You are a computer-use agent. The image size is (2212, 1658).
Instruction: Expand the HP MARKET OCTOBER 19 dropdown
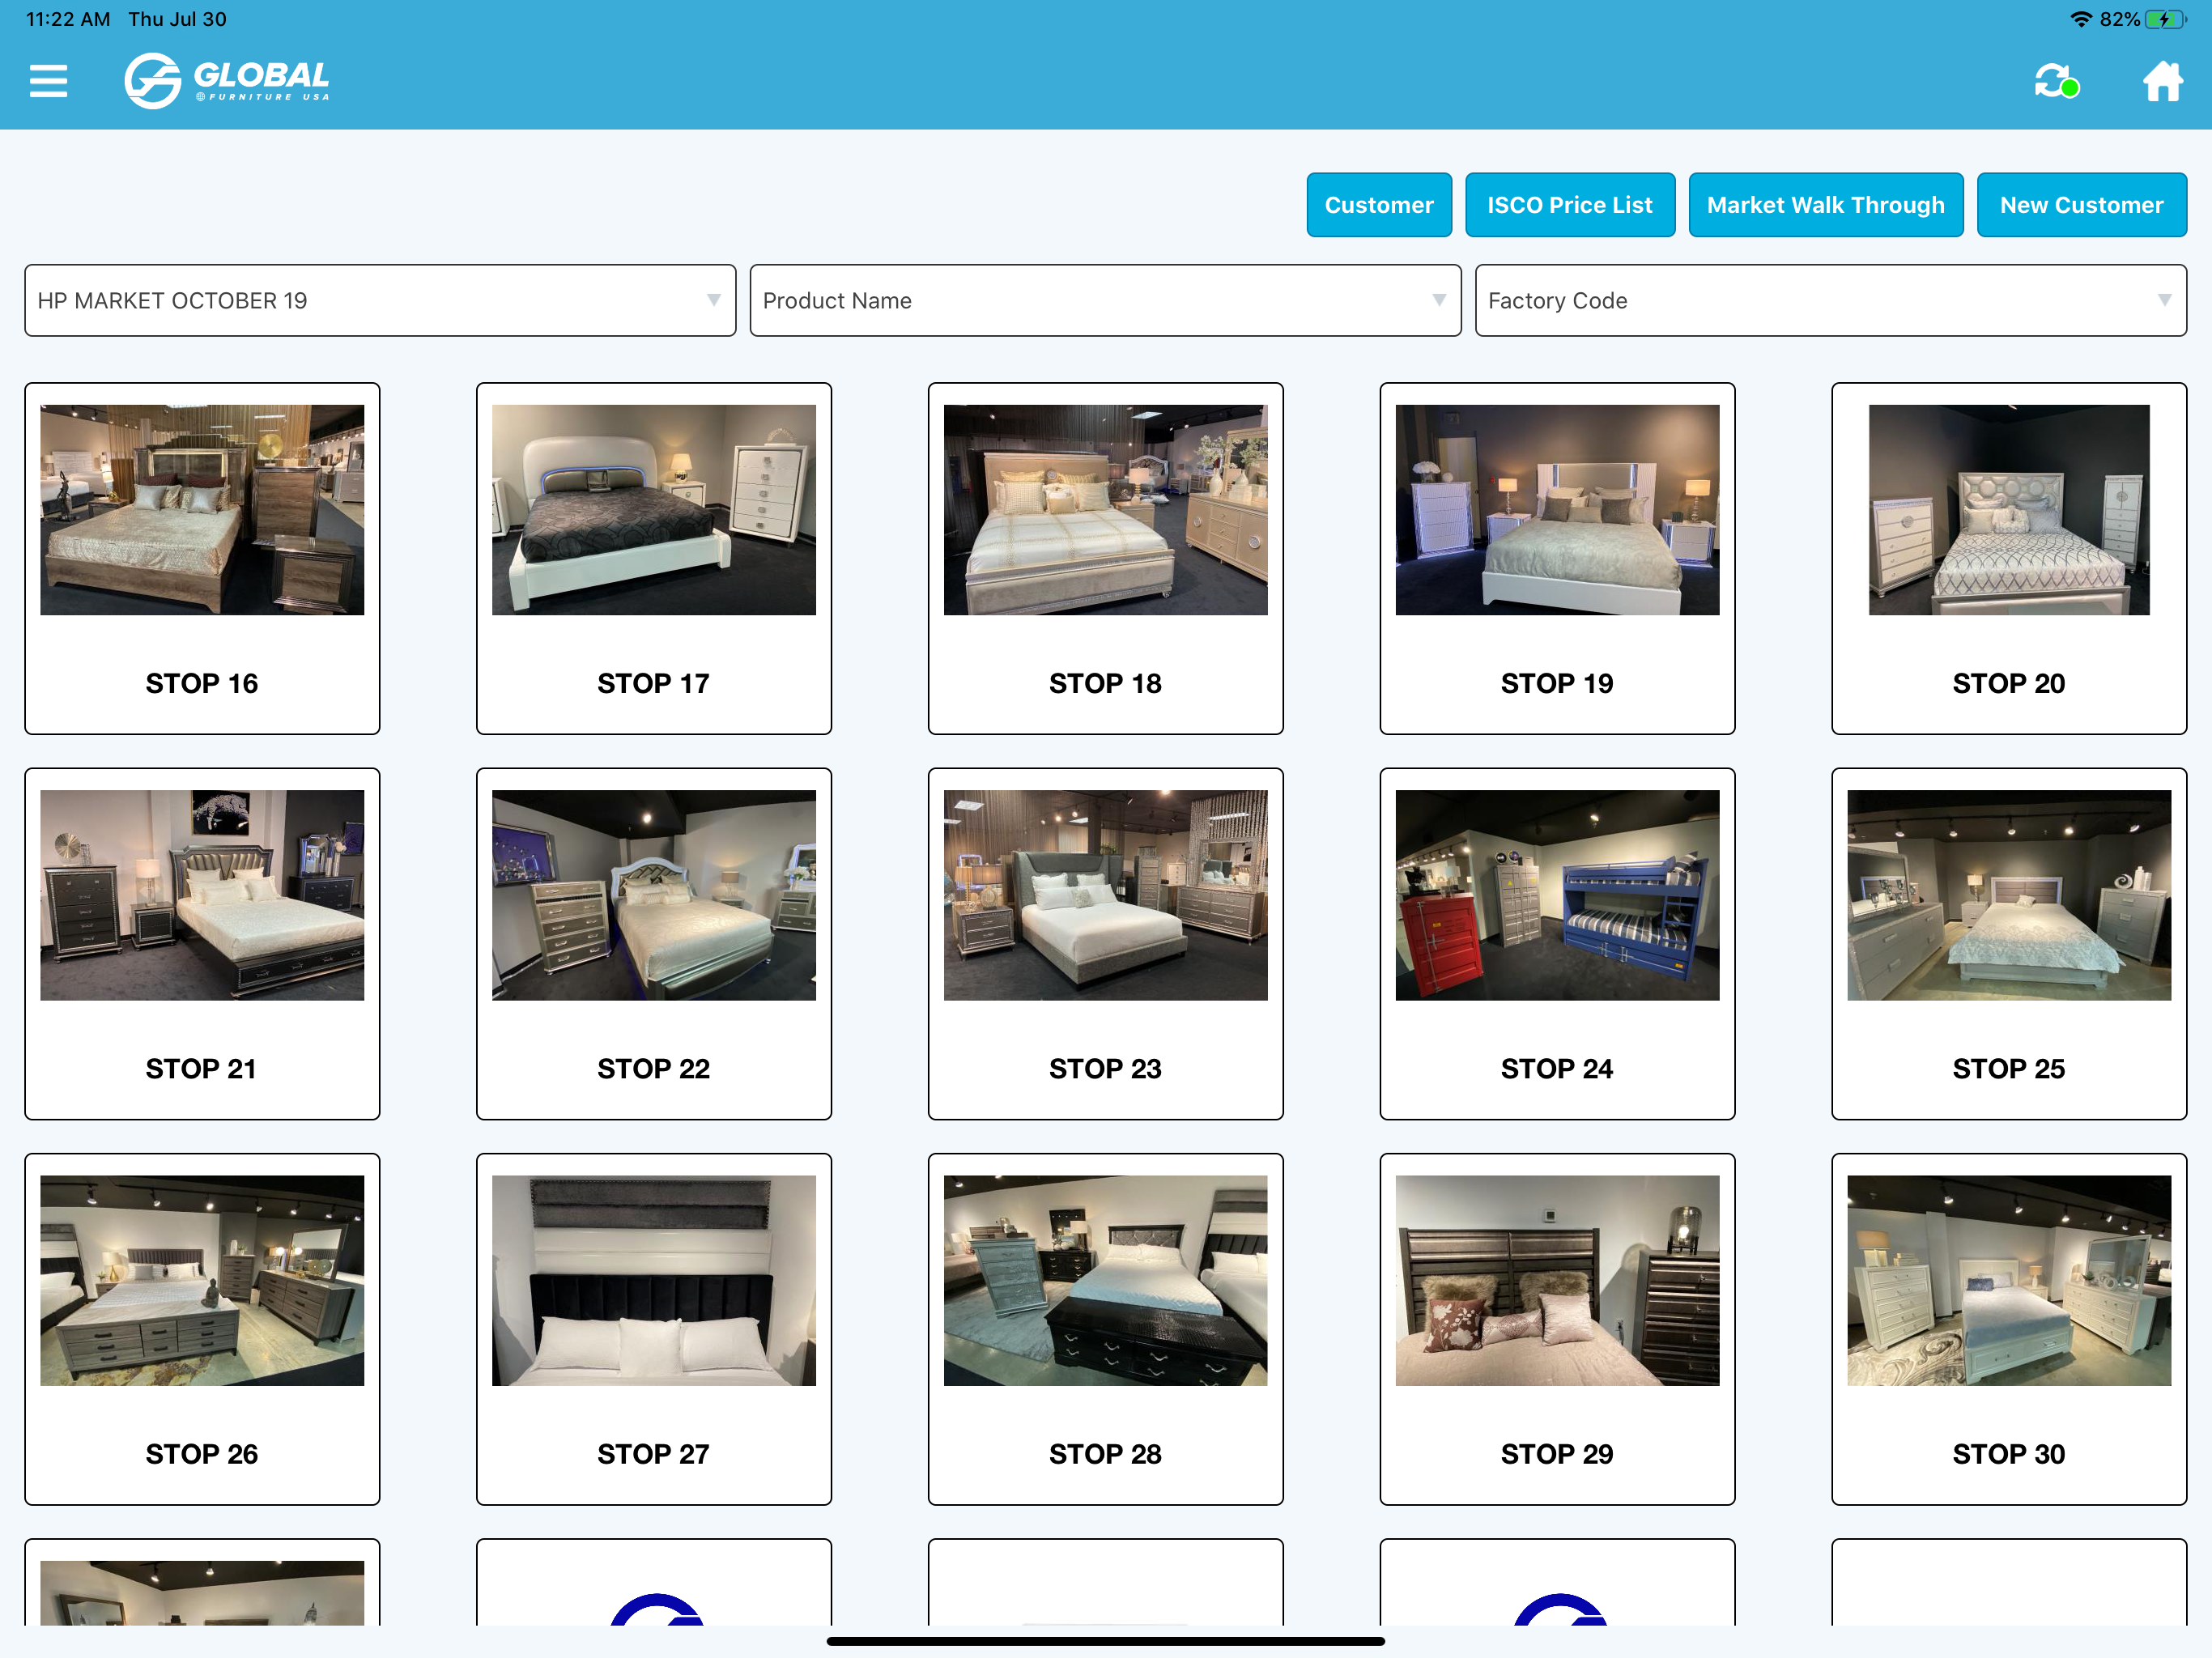tap(380, 300)
